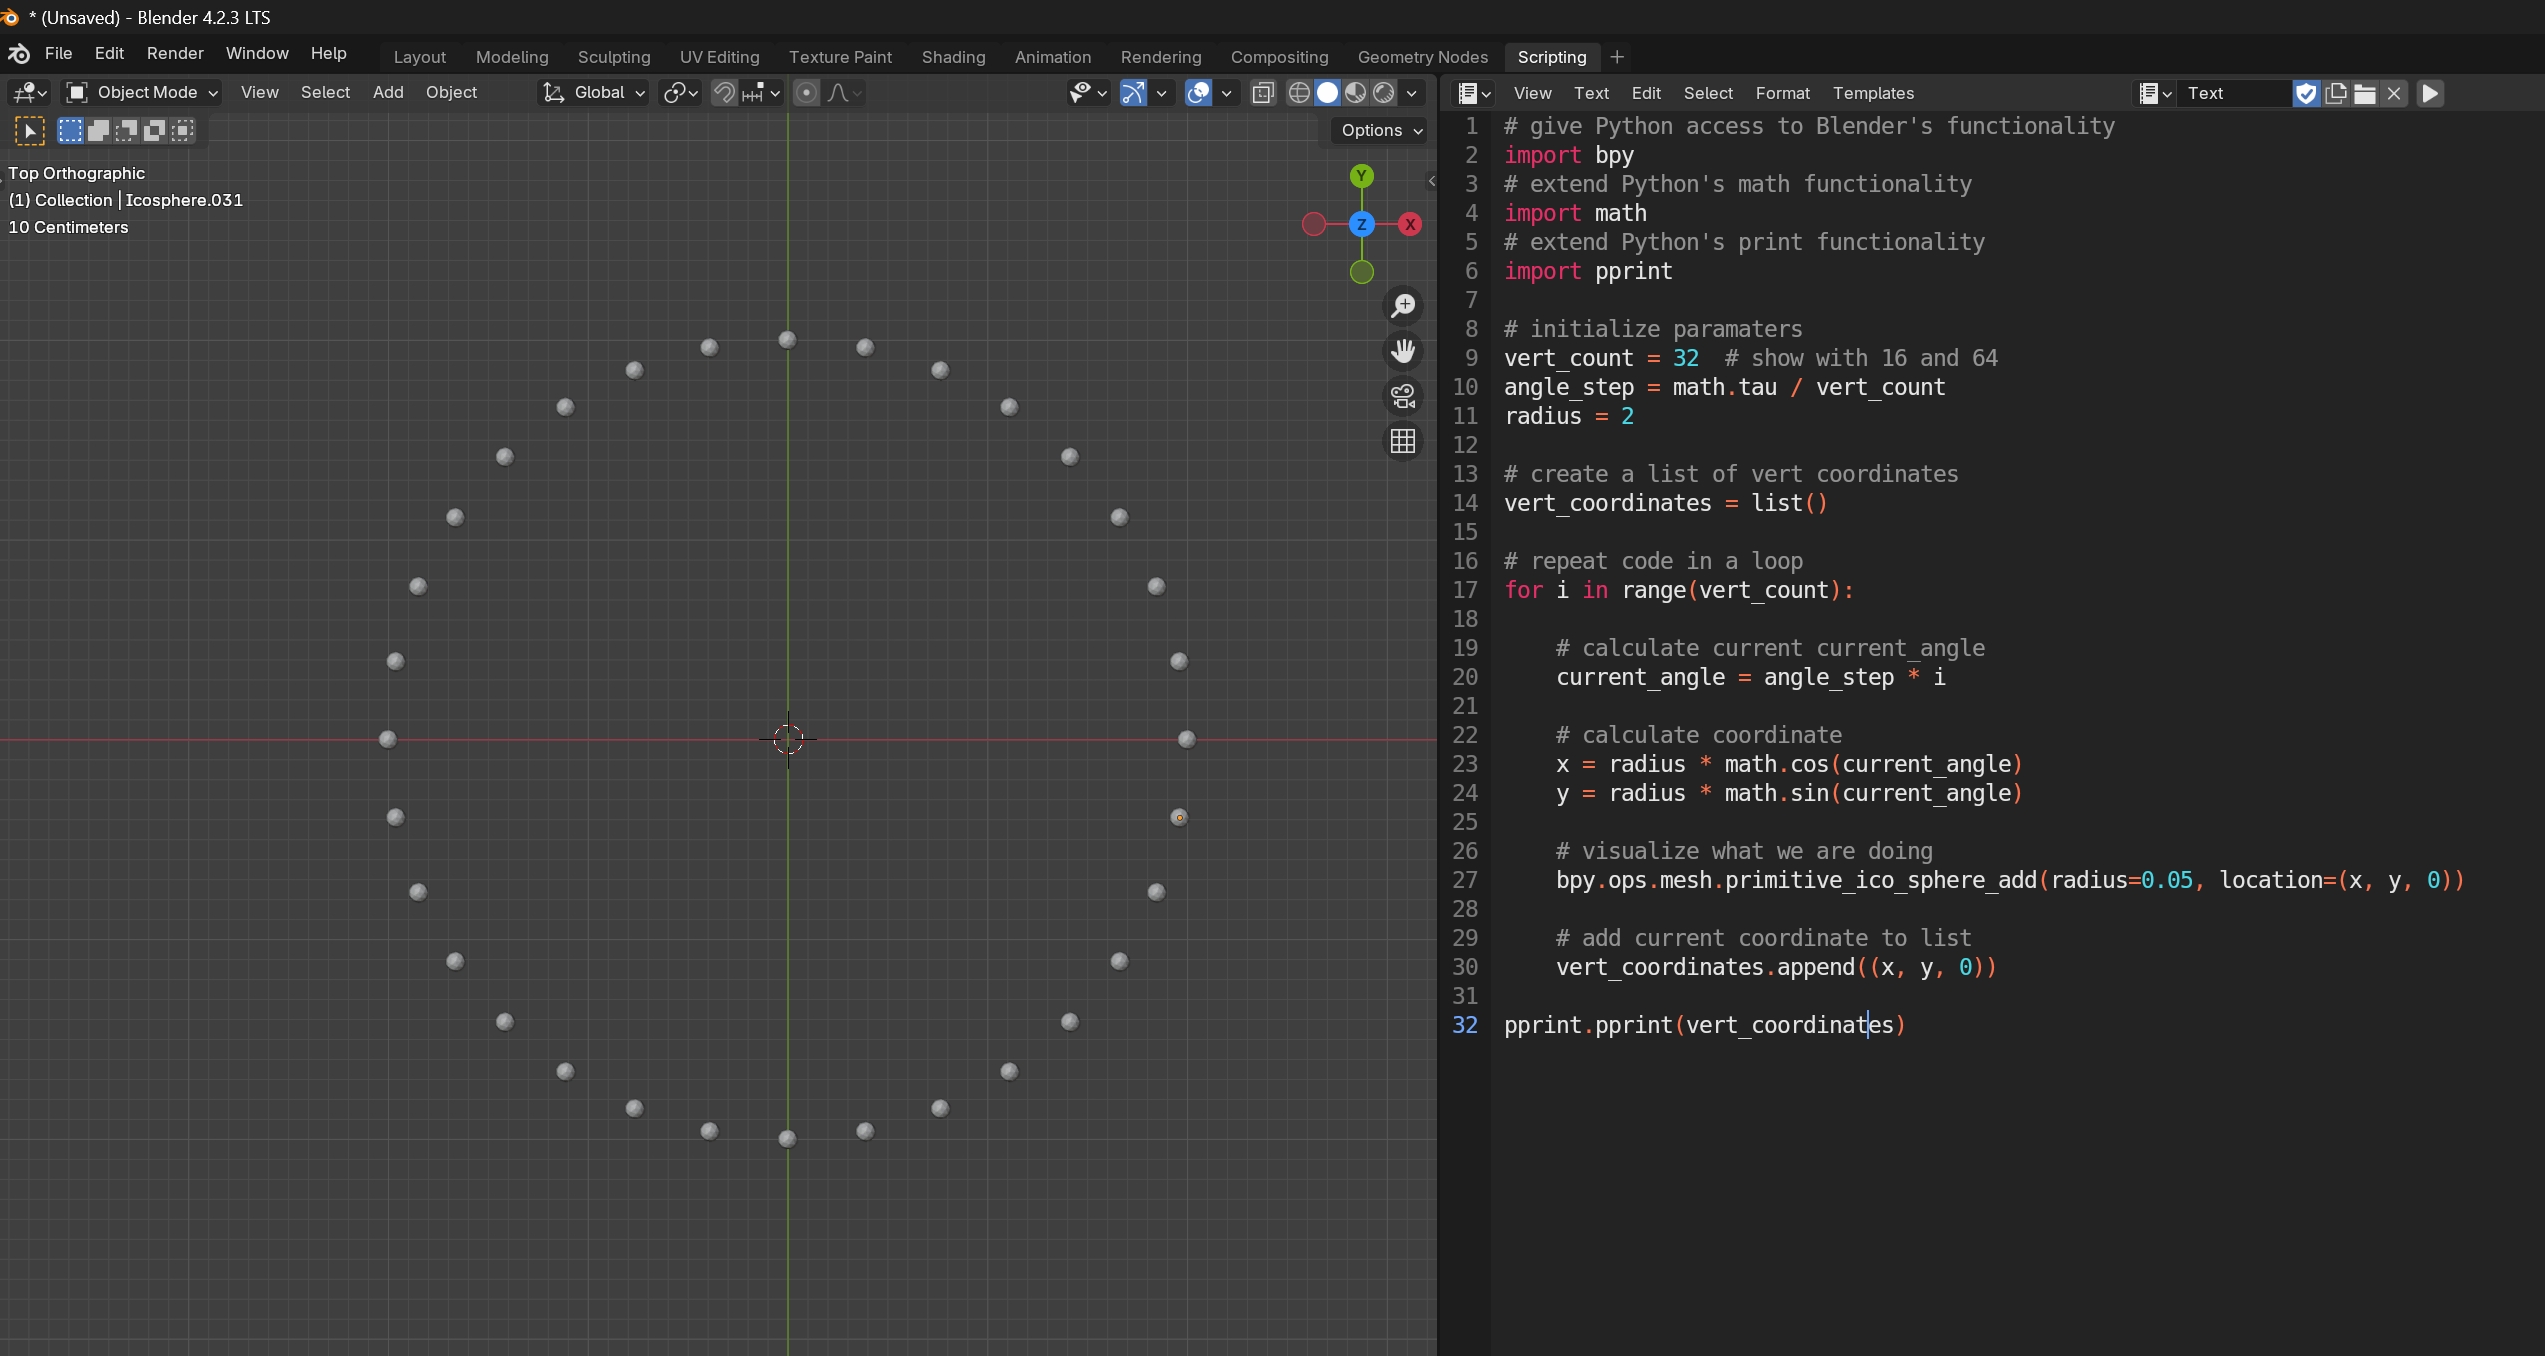
Task: Toggle fake user shield for Text
Action: [x=2306, y=93]
